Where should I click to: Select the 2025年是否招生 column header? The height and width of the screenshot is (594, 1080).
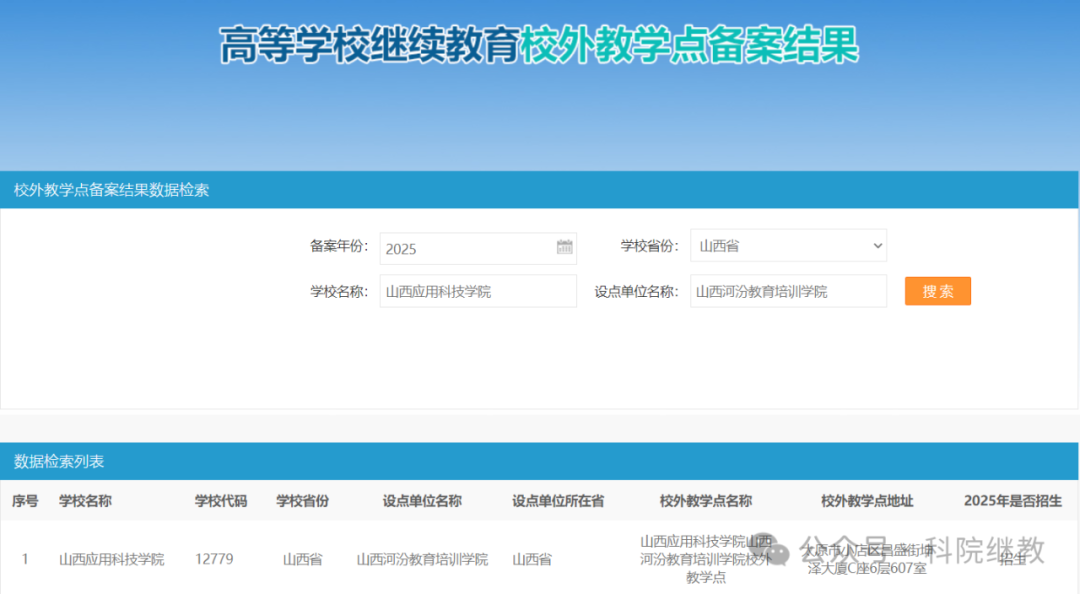click(1012, 501)
